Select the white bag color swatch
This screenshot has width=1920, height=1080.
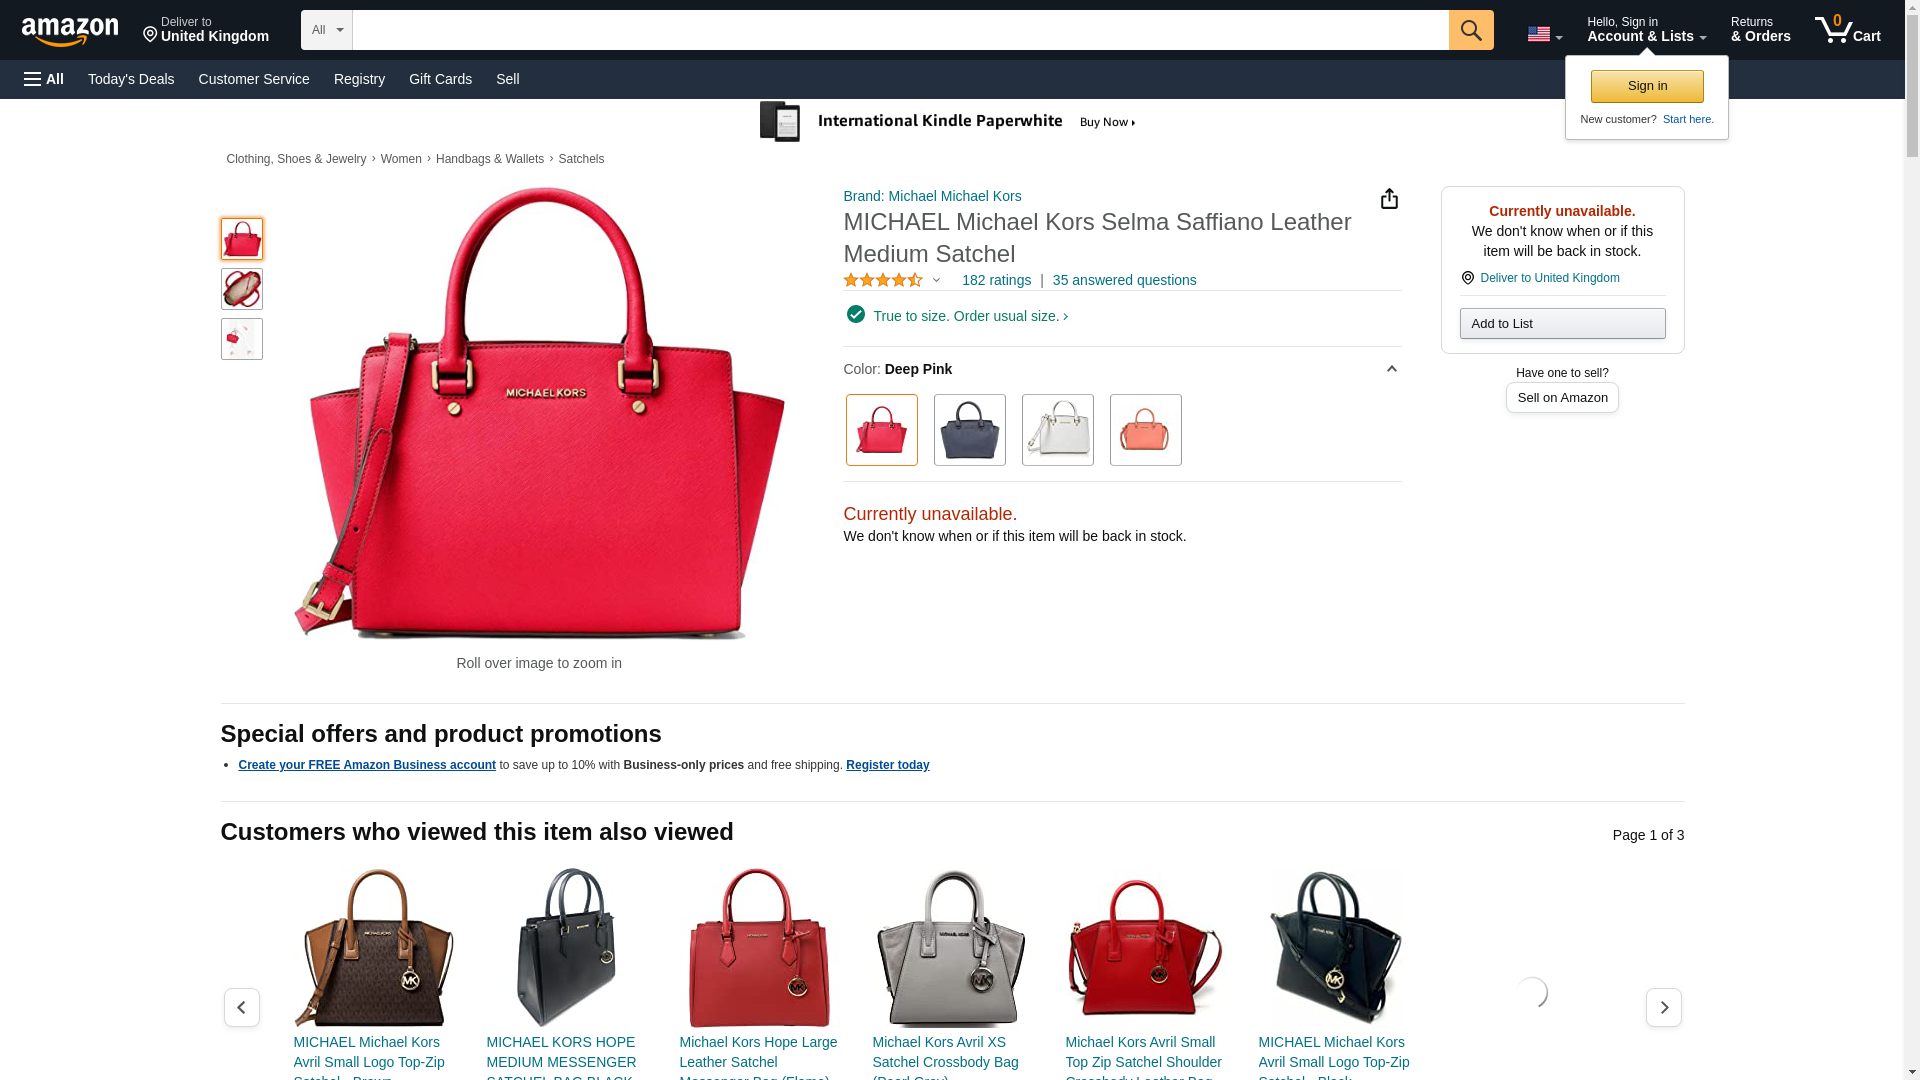pos(1058,430)
